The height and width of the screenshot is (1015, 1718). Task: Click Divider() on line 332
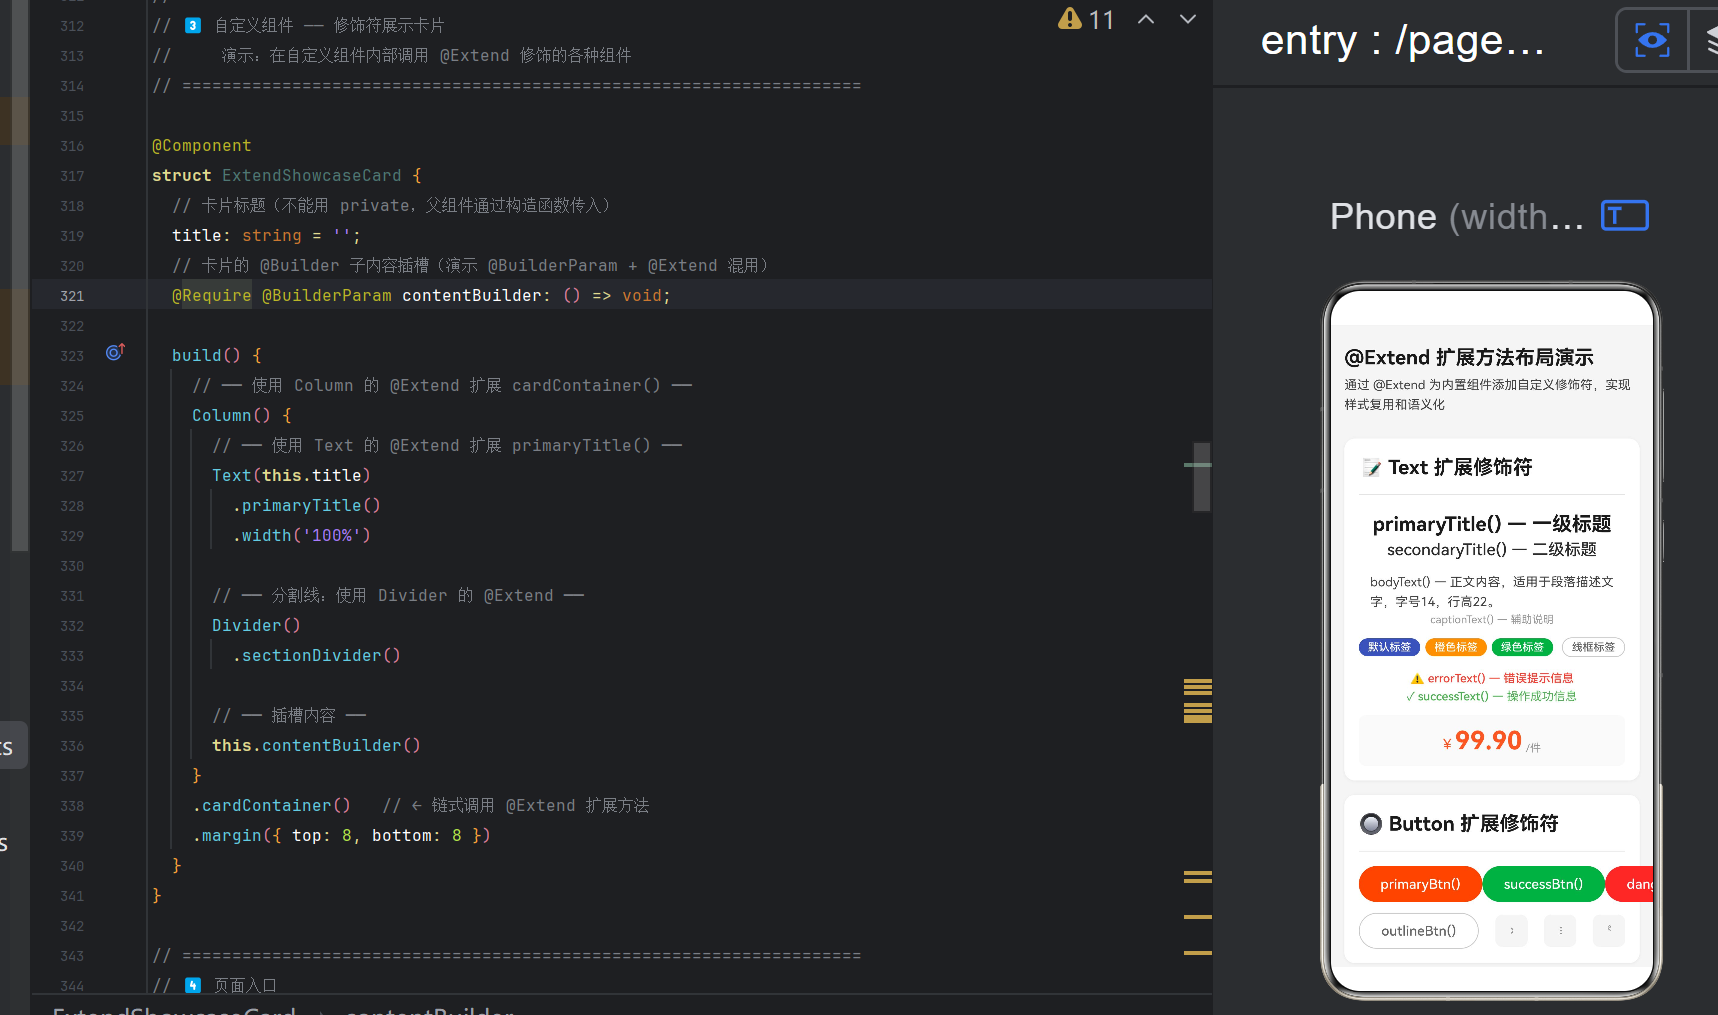click(256, 625)
